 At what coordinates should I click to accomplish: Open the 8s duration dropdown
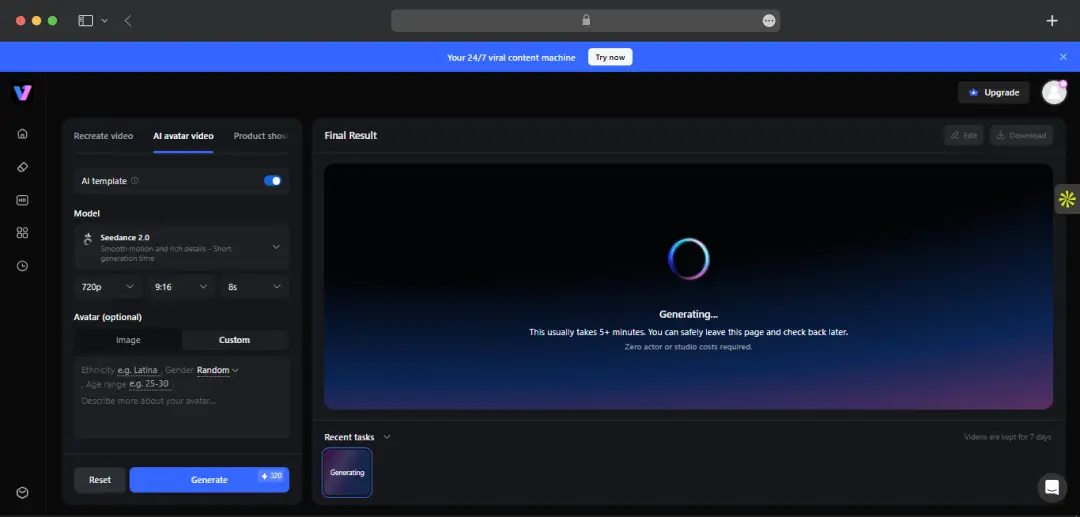click(254, 286)
